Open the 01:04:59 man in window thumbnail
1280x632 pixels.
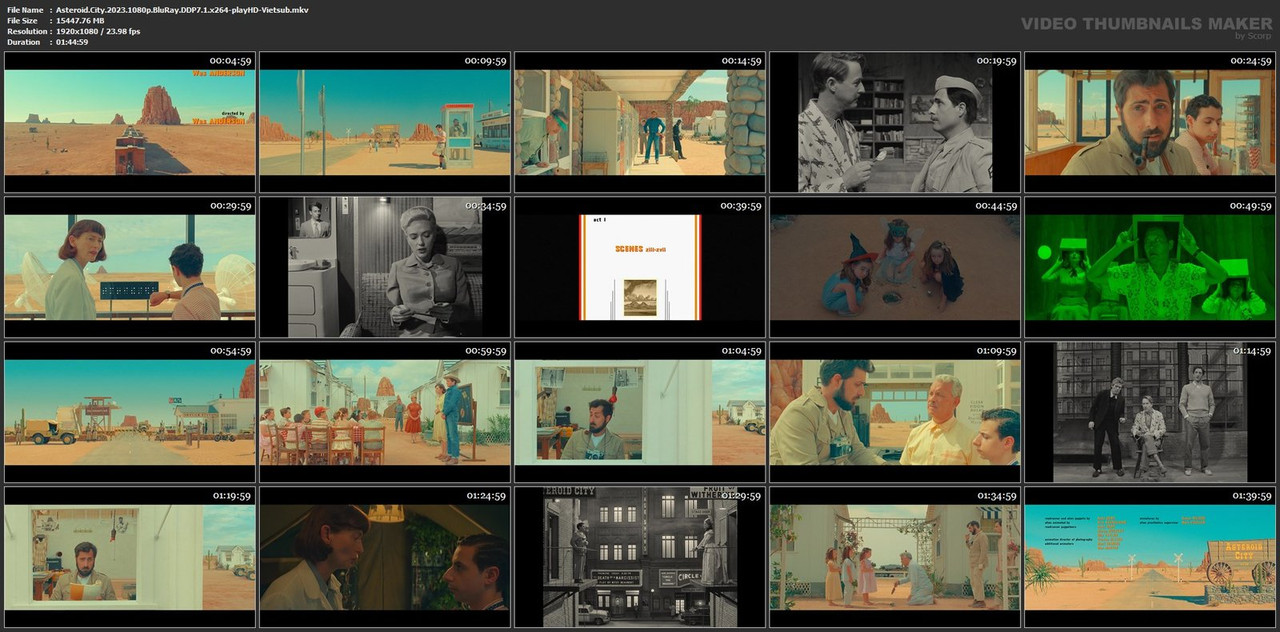pos(640,412)
